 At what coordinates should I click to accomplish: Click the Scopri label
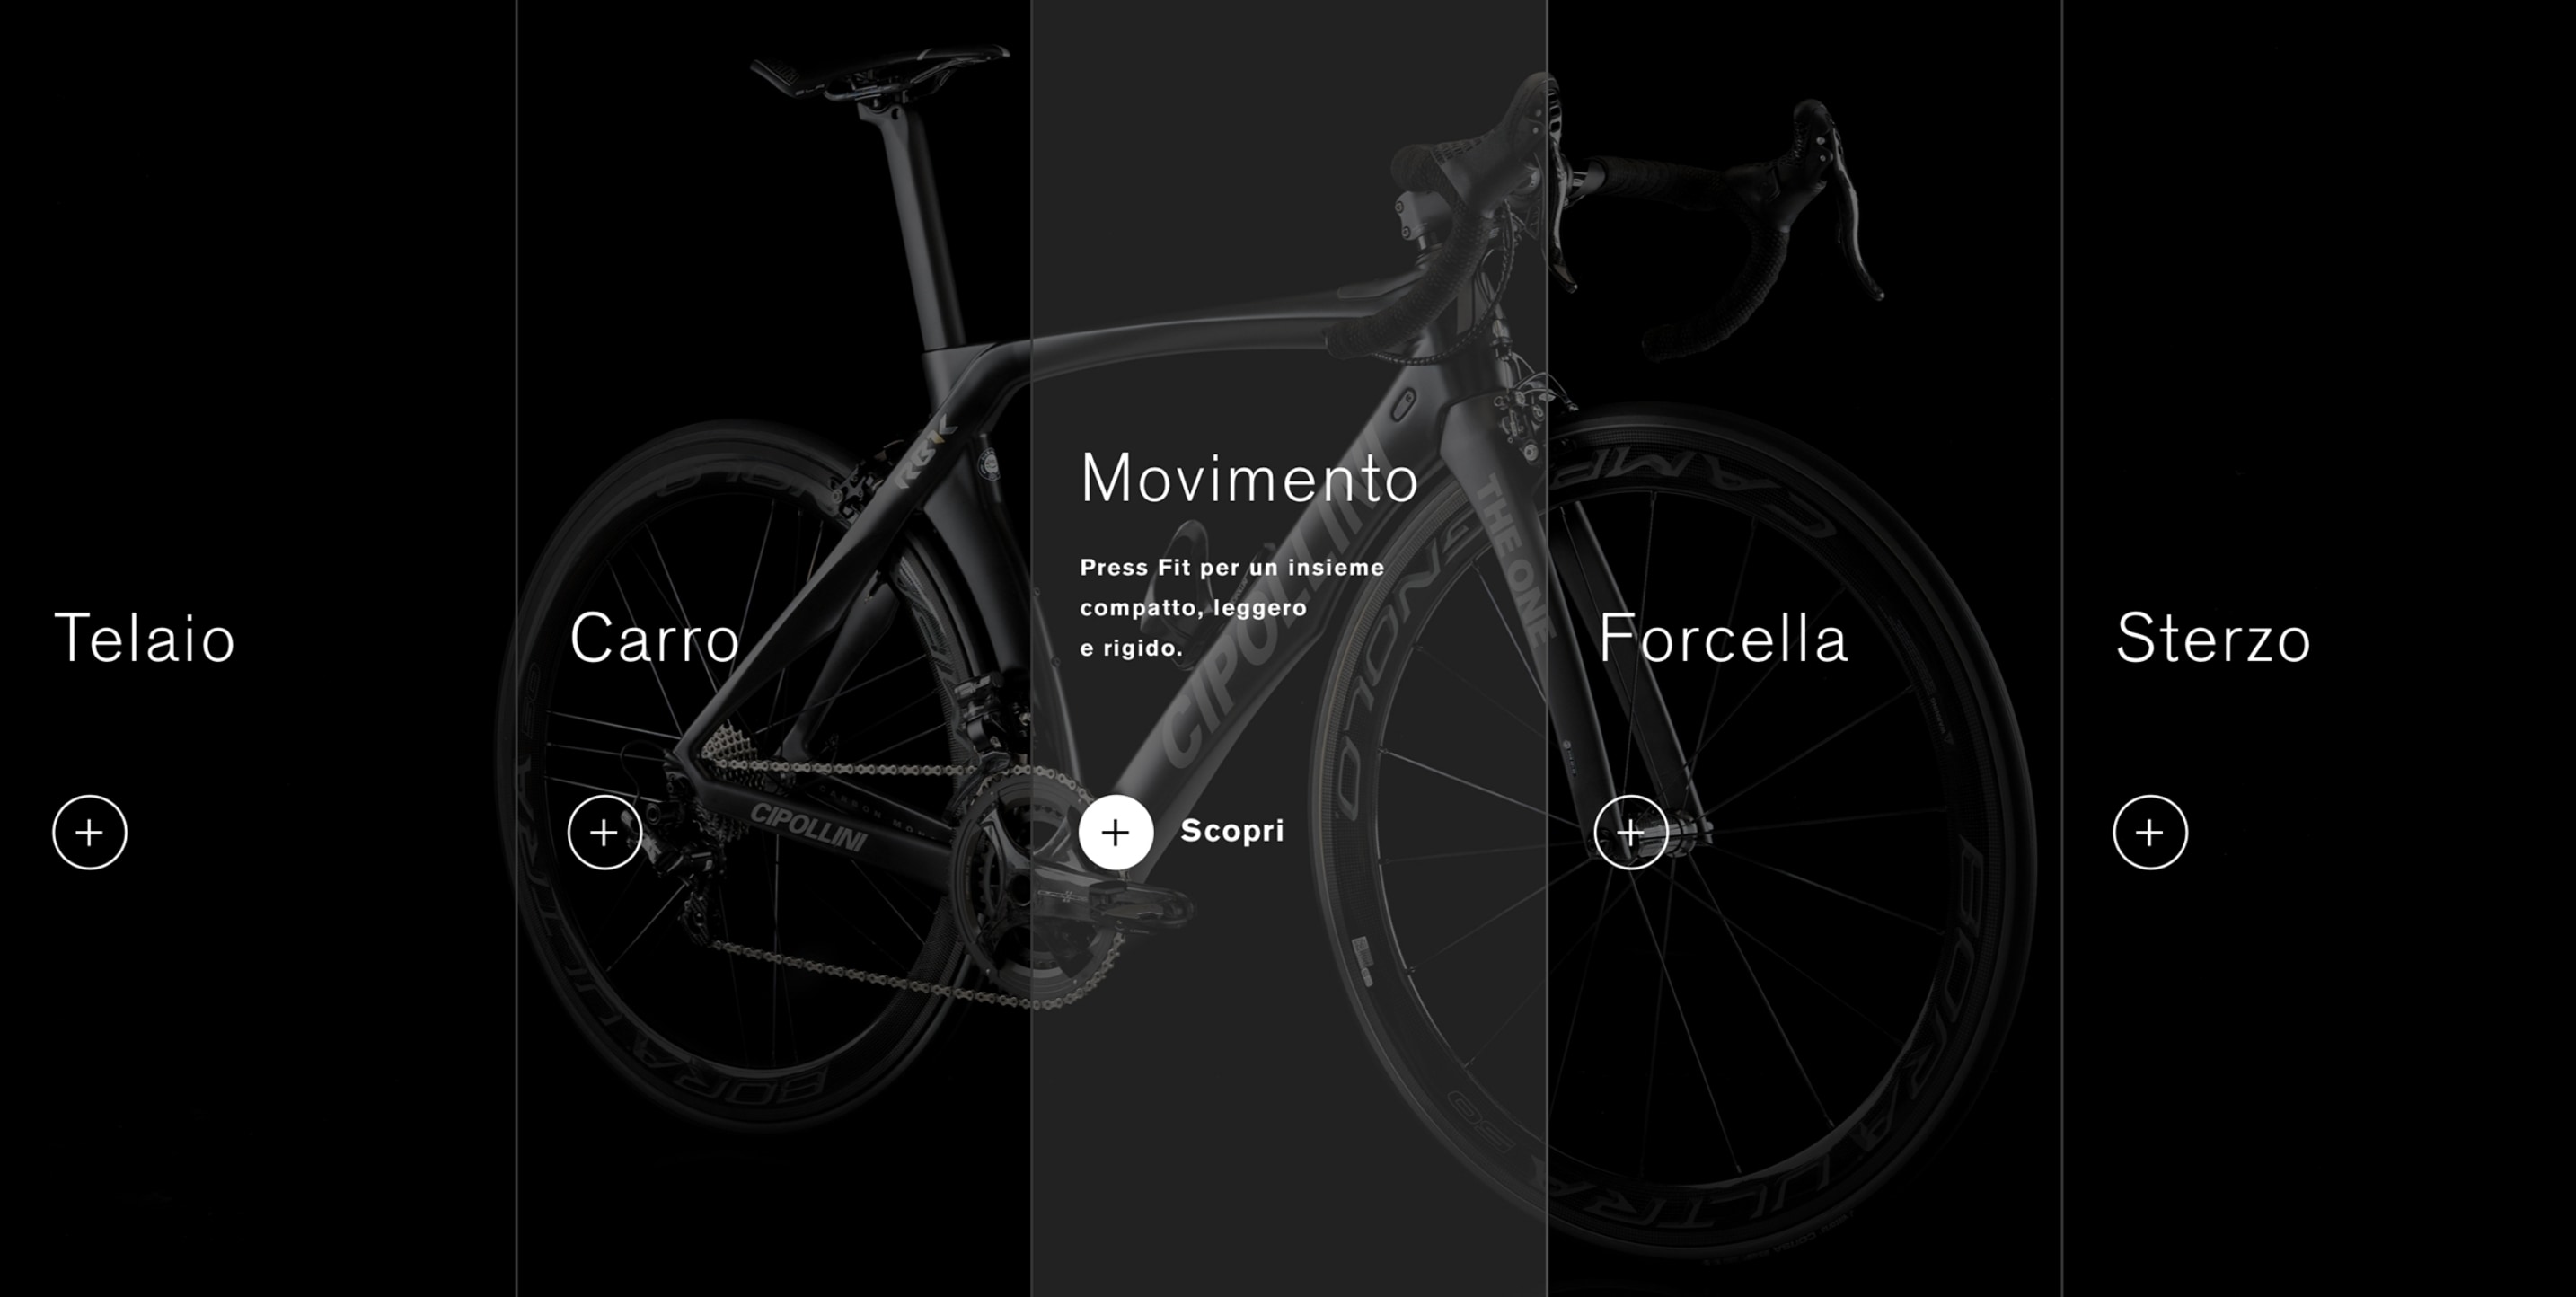[1232, 831]
